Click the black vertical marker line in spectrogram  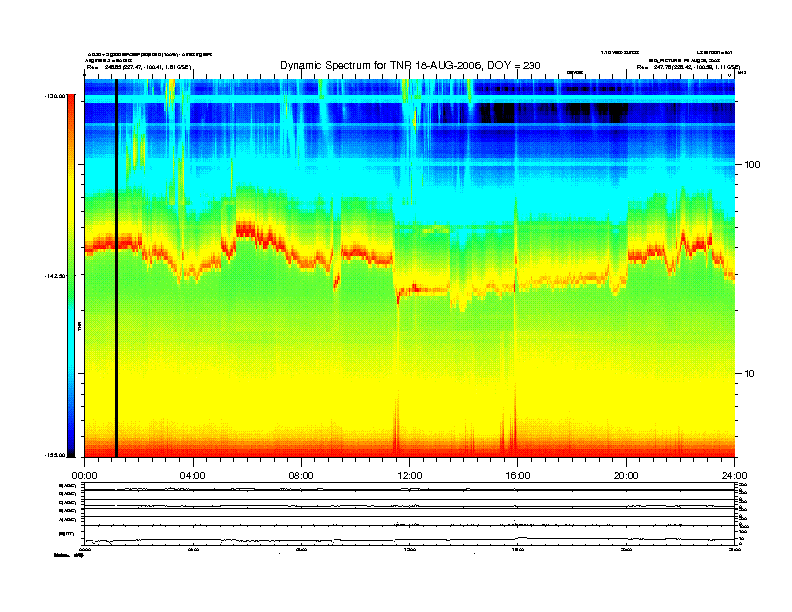(116, 268)
